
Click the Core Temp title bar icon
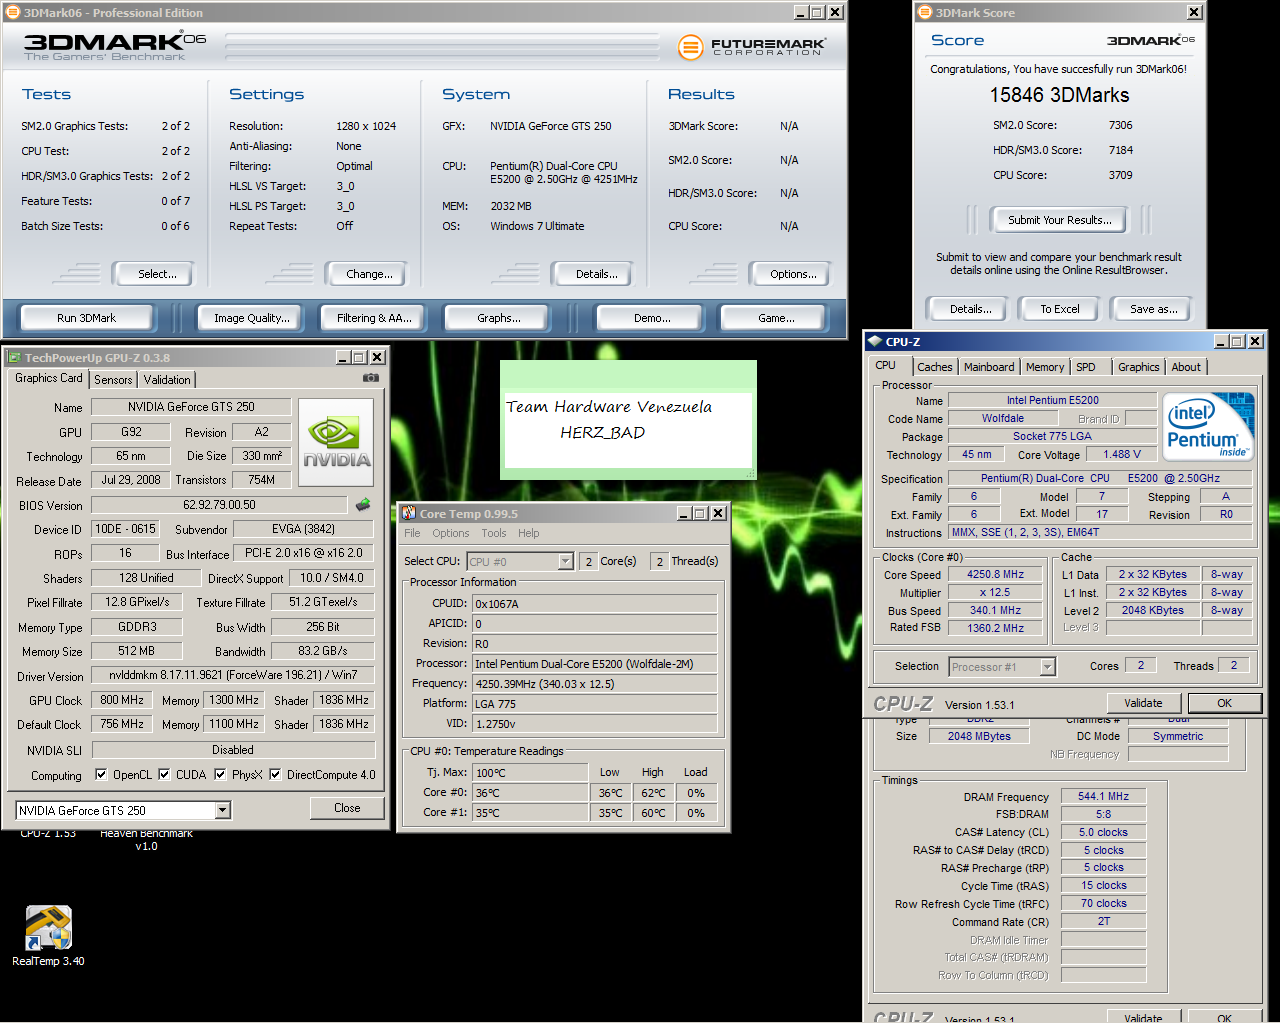point(408,513)
